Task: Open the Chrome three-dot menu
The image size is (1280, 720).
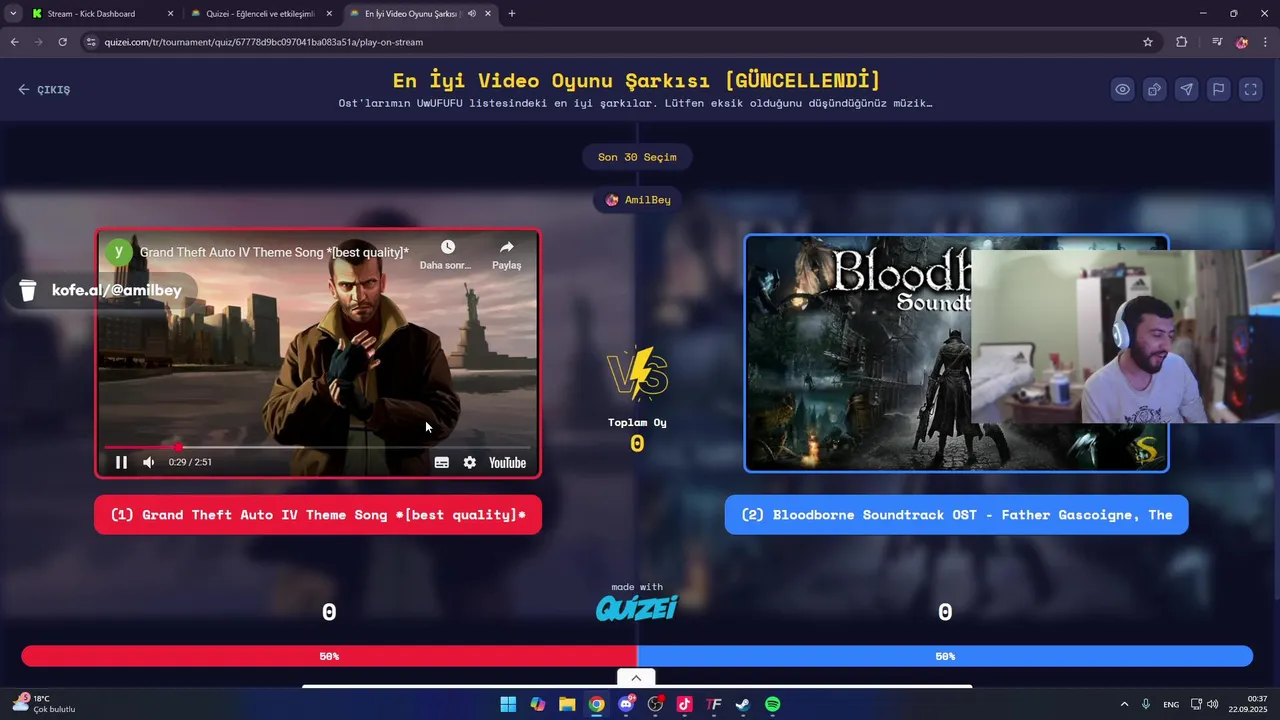Action: click(x=1265, y=42)
